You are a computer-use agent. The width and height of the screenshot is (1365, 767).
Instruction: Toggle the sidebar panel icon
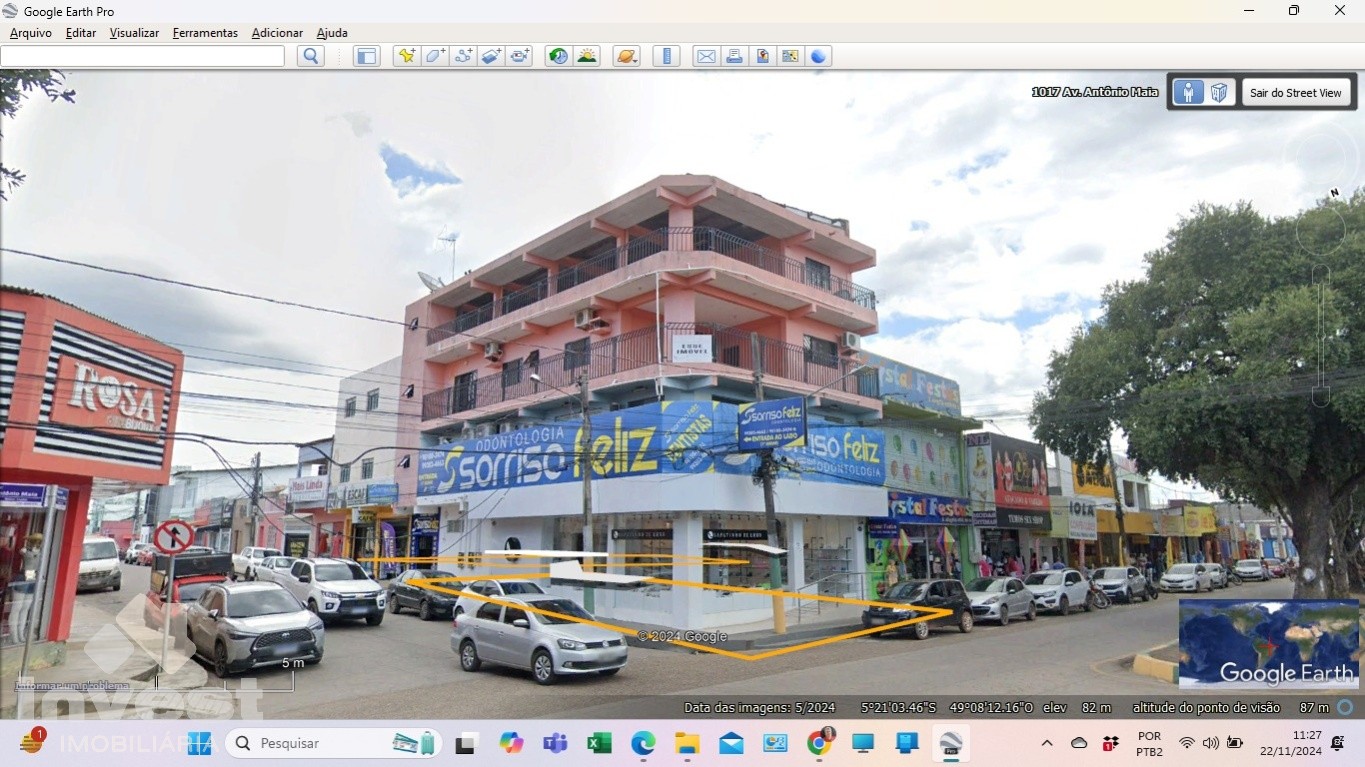(x=367, y=56)
